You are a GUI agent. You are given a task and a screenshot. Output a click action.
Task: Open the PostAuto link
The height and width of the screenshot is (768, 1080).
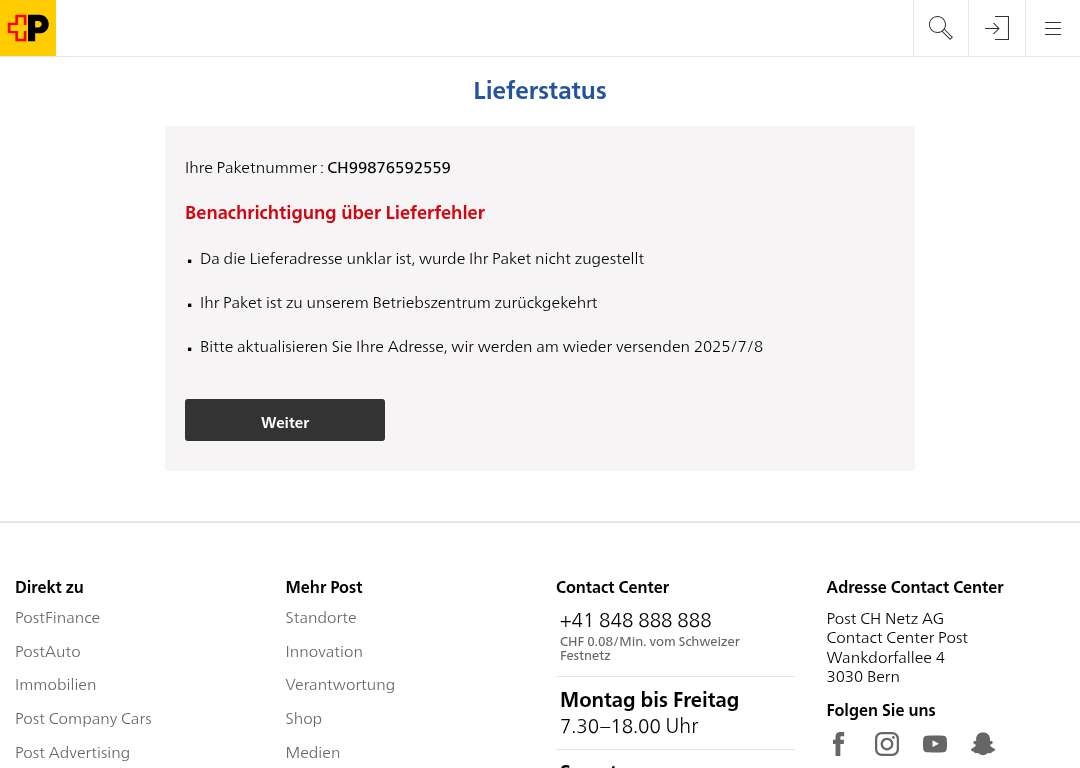point(48,652)
